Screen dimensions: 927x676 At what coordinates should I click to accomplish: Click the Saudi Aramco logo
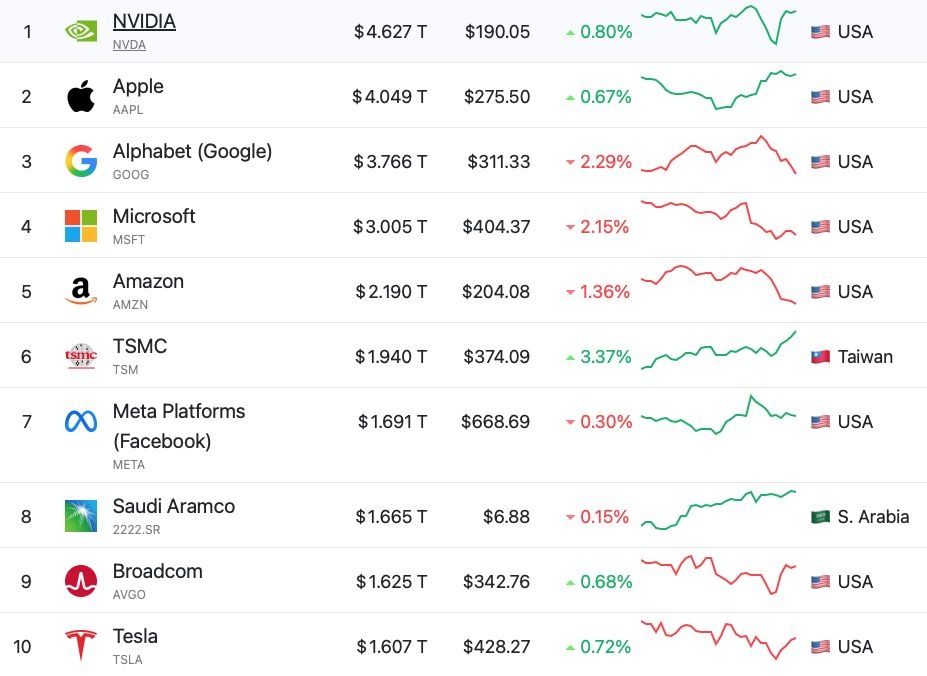tap(81, 516)
